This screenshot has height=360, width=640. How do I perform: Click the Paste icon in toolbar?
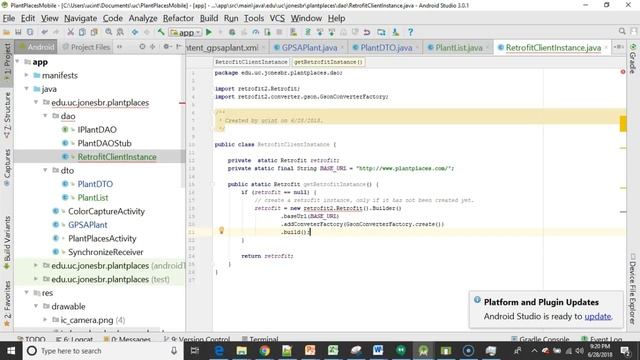tap(94, 32)
